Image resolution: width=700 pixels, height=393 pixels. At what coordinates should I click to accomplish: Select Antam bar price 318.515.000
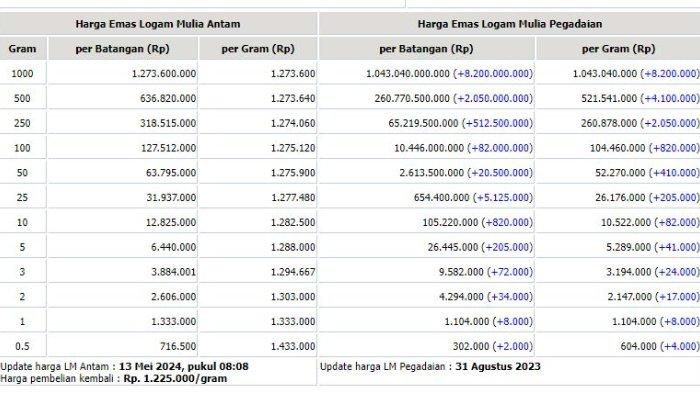168,123
